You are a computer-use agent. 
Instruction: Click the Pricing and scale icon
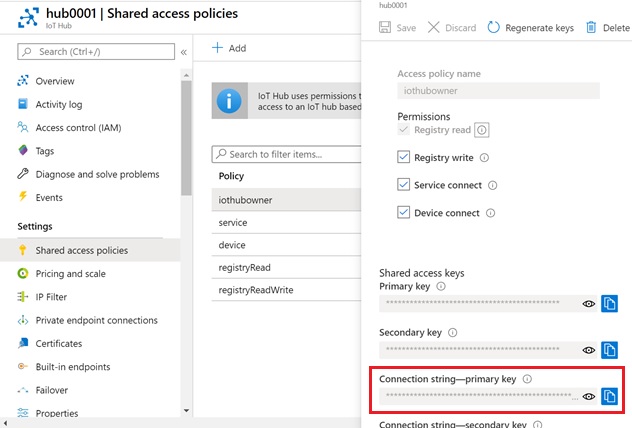click(x=23, y=274)
